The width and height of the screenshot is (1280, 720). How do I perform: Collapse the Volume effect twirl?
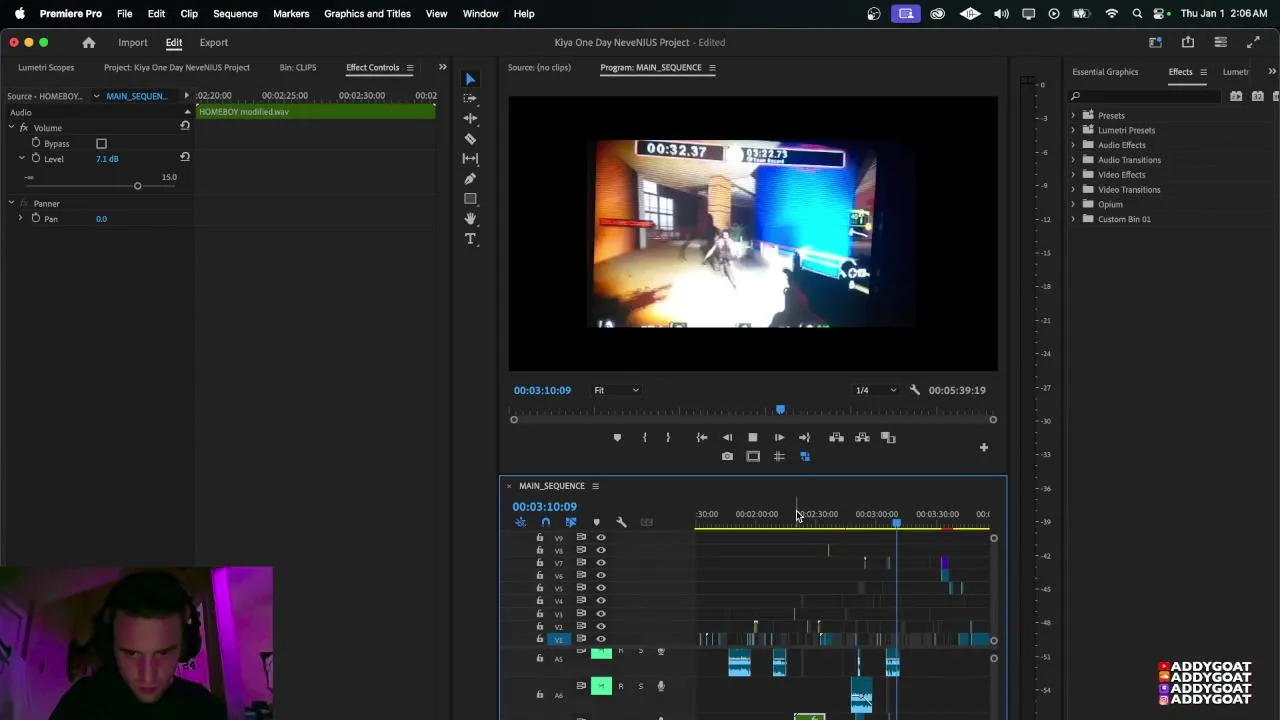11,128
